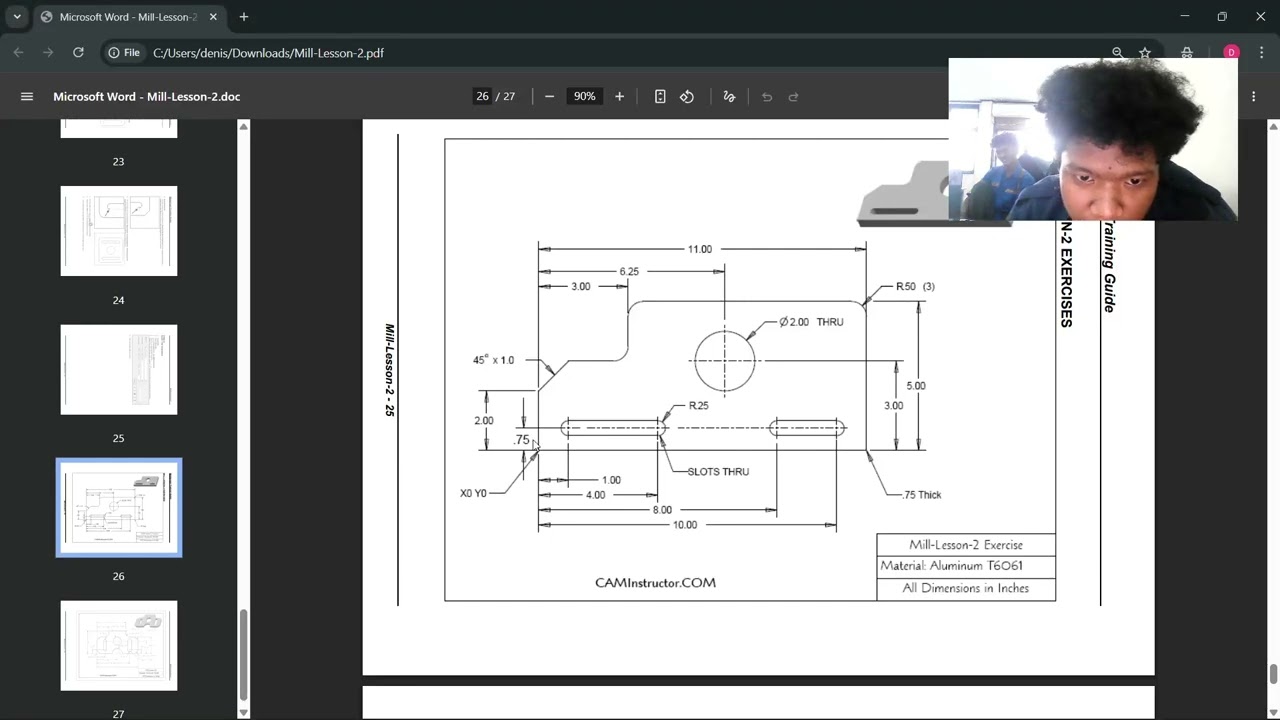Click the CAMInstructor.COM text in the drawing
Screen dimensions: 1280x720
click(x=655, y=583)
